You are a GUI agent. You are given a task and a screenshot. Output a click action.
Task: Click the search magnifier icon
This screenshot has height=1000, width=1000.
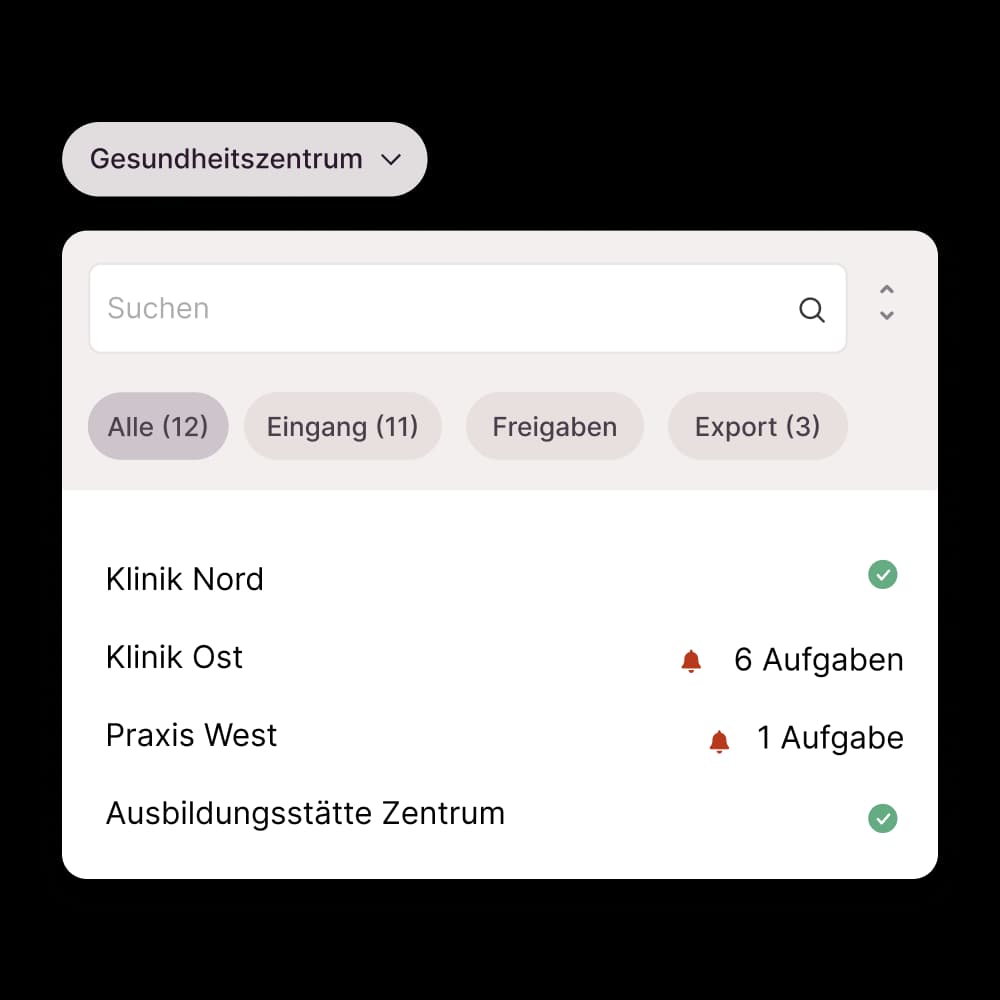click(812, 310)
